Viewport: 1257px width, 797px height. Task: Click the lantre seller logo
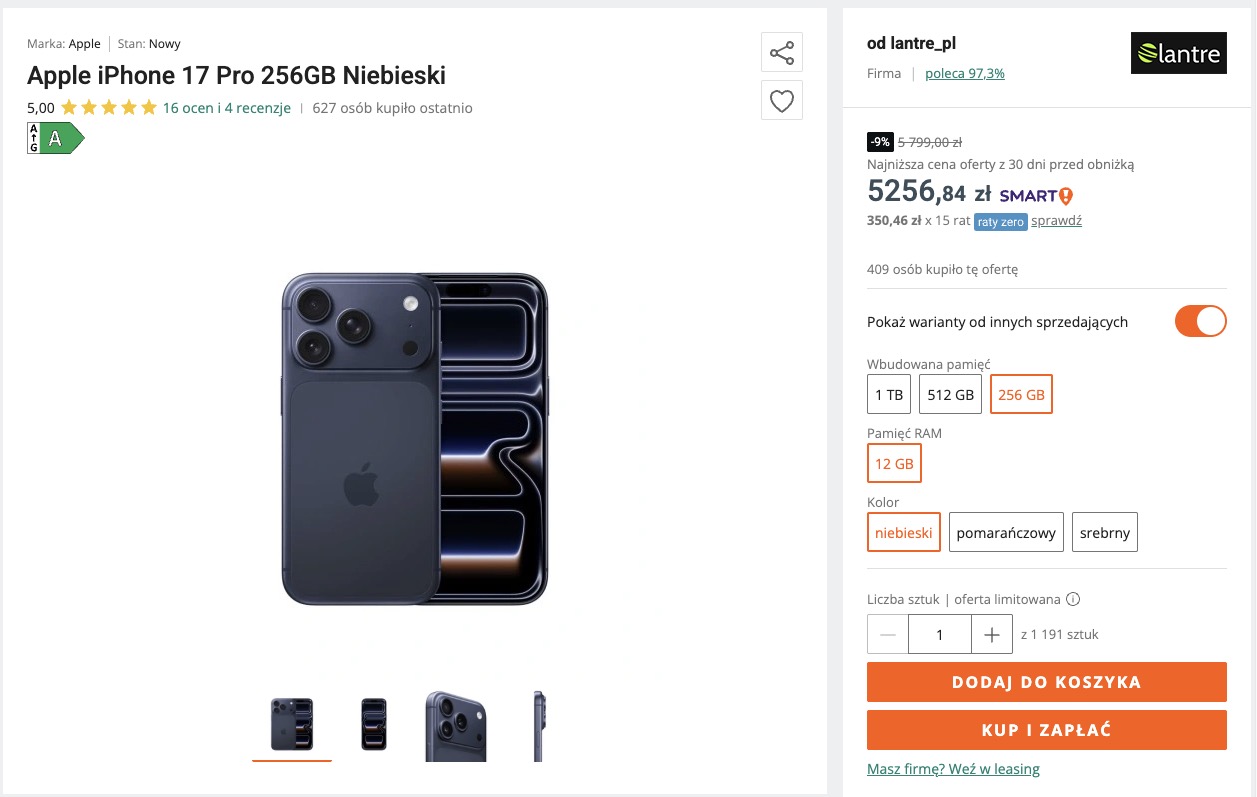point(1178,53)
